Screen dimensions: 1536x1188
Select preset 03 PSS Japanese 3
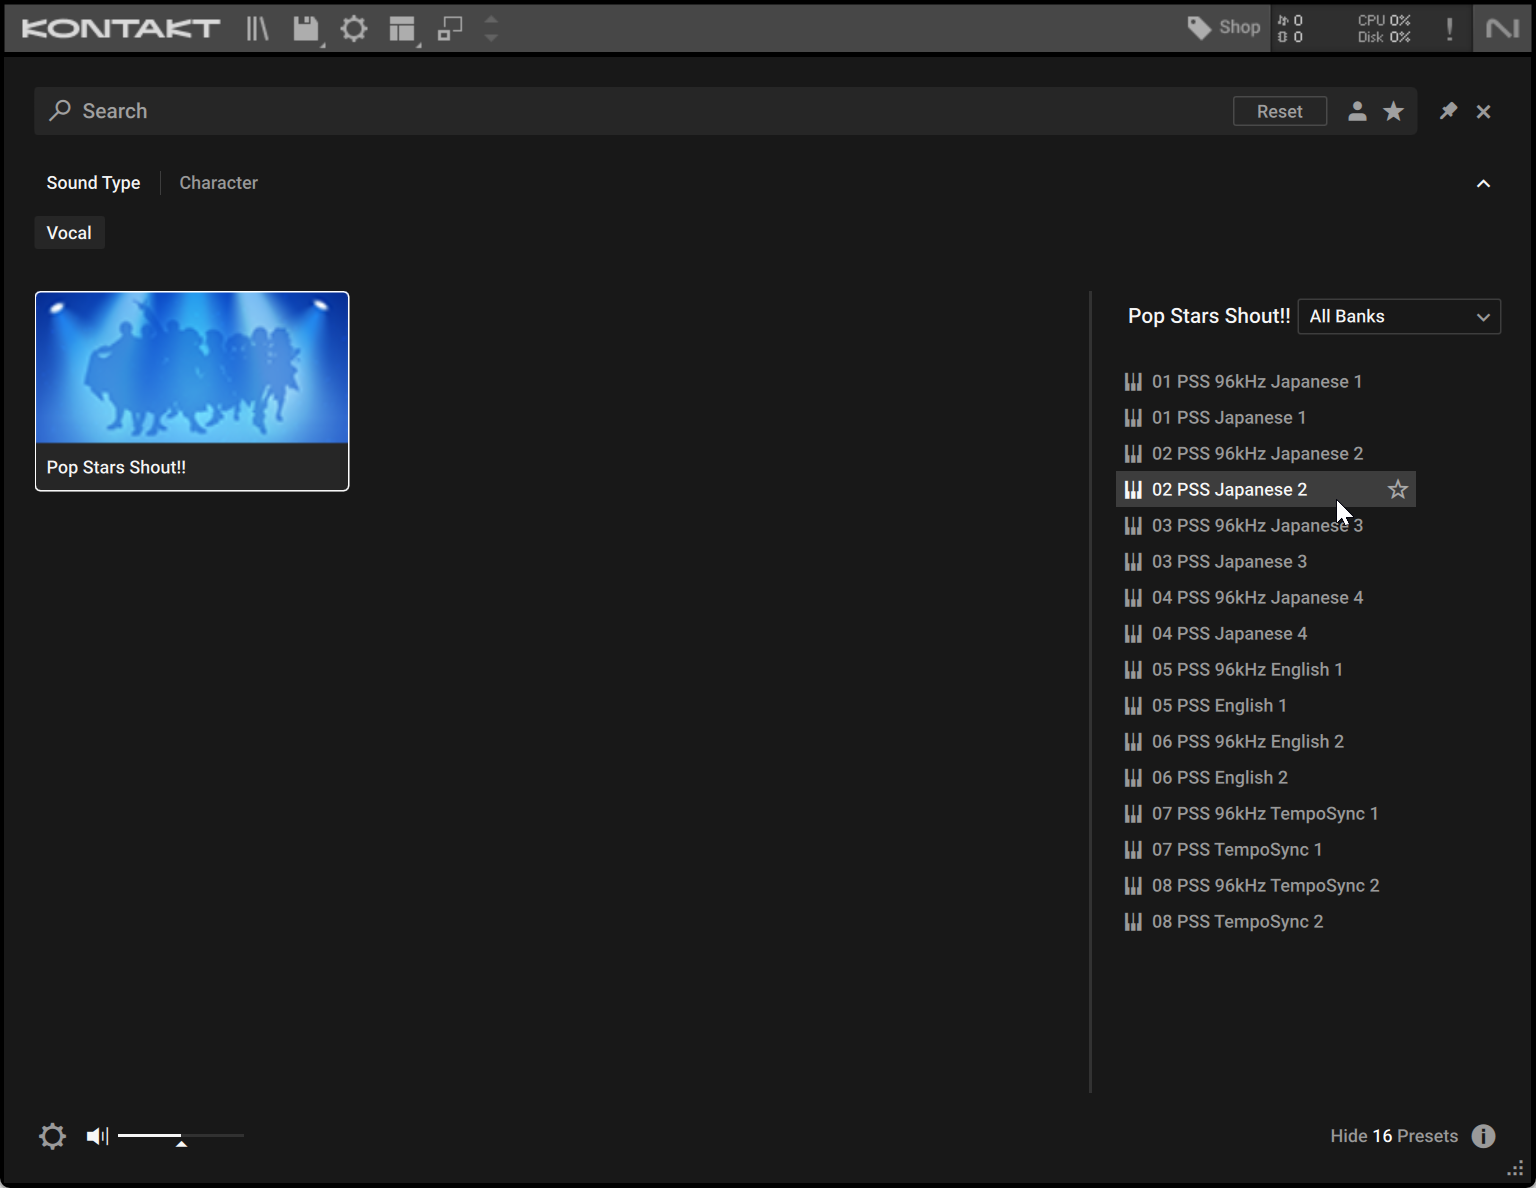tap(1266, 561)
